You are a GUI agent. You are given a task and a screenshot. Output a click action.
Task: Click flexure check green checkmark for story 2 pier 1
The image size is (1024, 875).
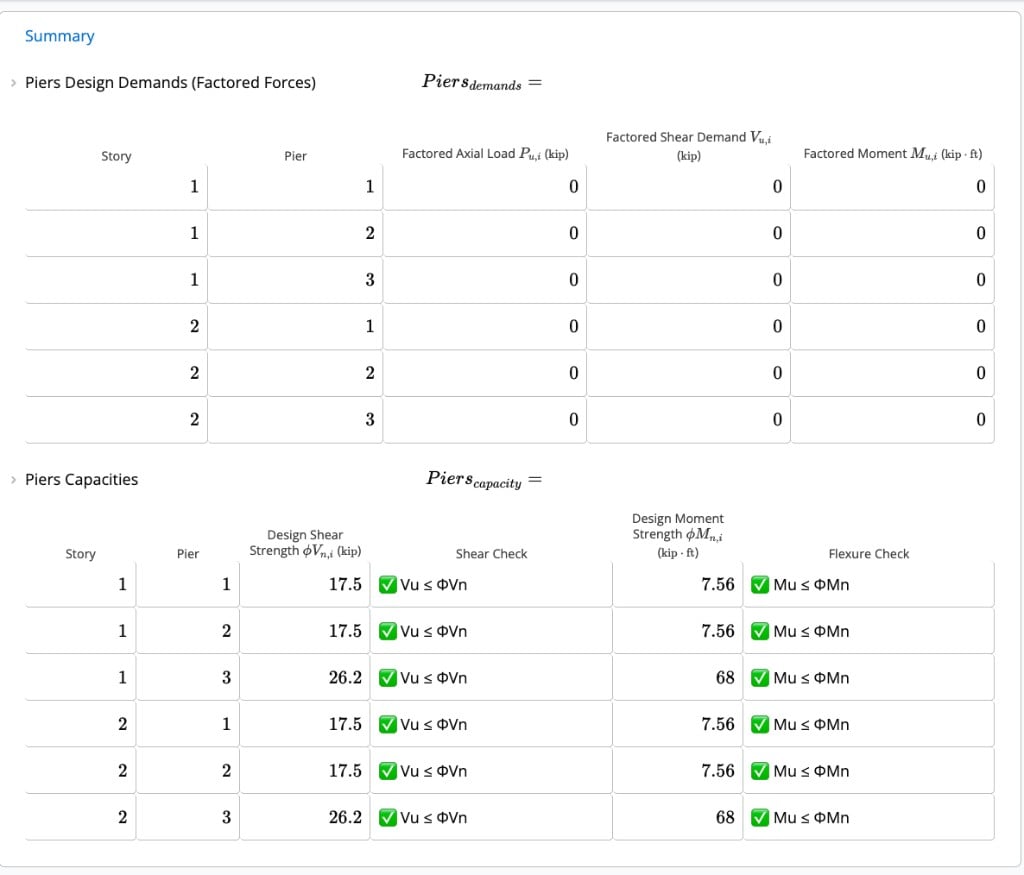coord(760,724)
